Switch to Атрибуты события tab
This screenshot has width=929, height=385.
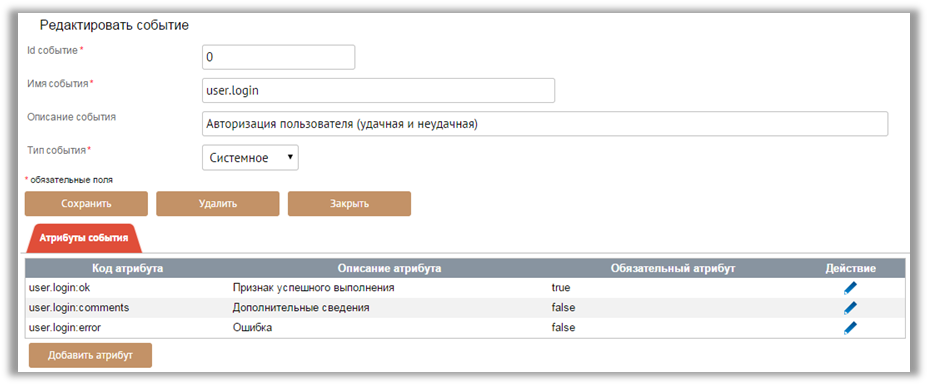[x=84, y=238]
